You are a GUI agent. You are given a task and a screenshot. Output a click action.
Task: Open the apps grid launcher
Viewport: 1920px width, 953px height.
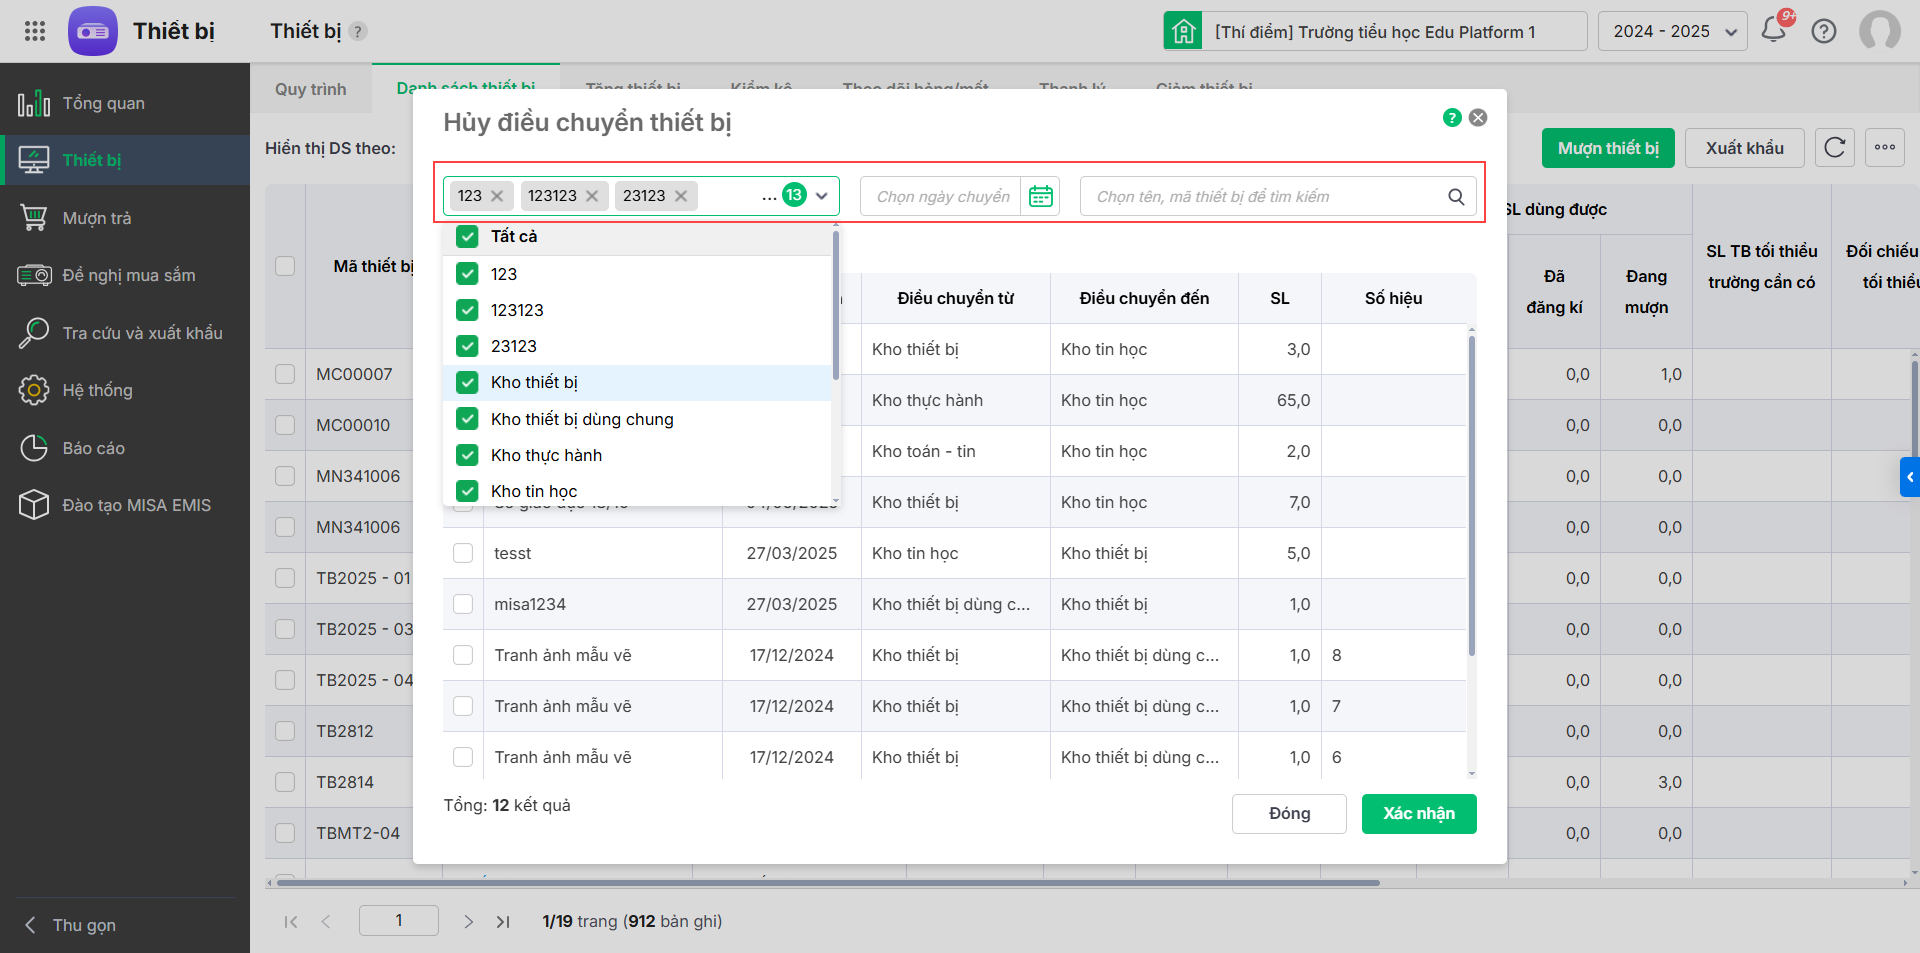click(x=35, y=31)
